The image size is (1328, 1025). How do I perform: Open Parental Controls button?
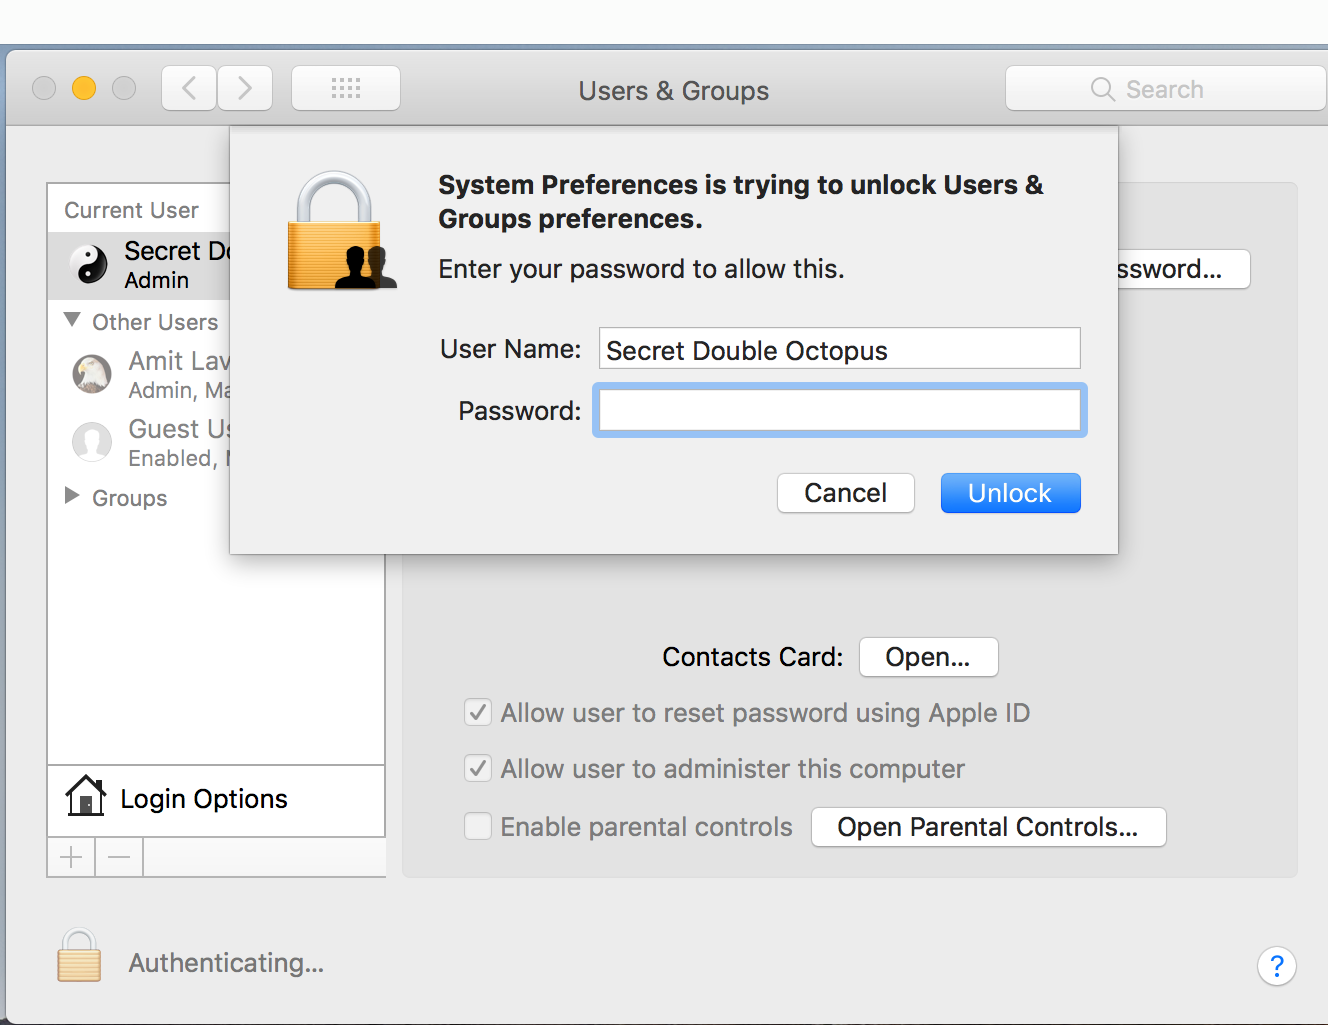point(988,827)
